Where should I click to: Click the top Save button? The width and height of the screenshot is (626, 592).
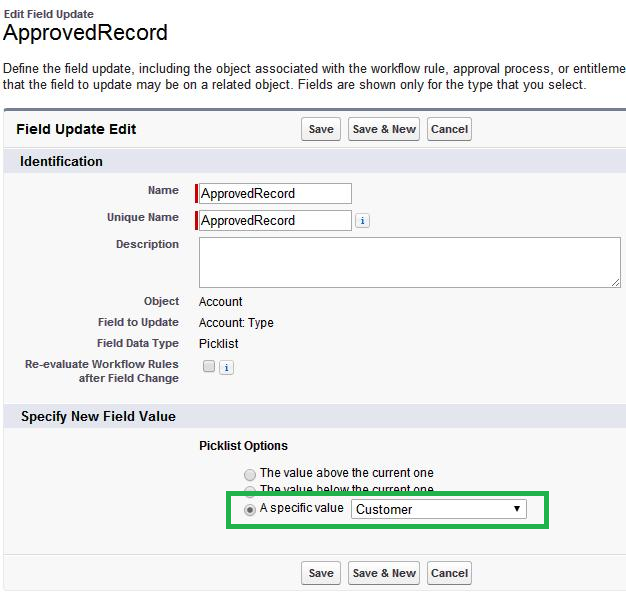[321, 129]
